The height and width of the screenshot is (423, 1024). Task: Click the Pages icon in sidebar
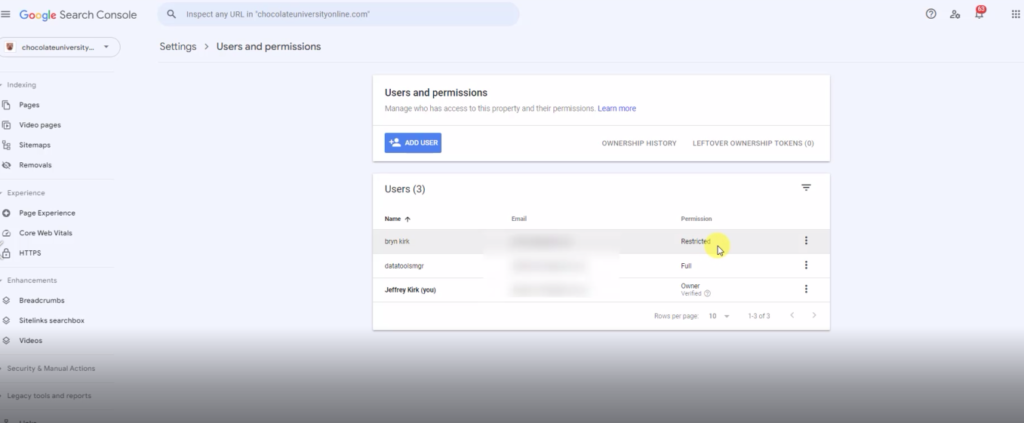click(7, 104)
